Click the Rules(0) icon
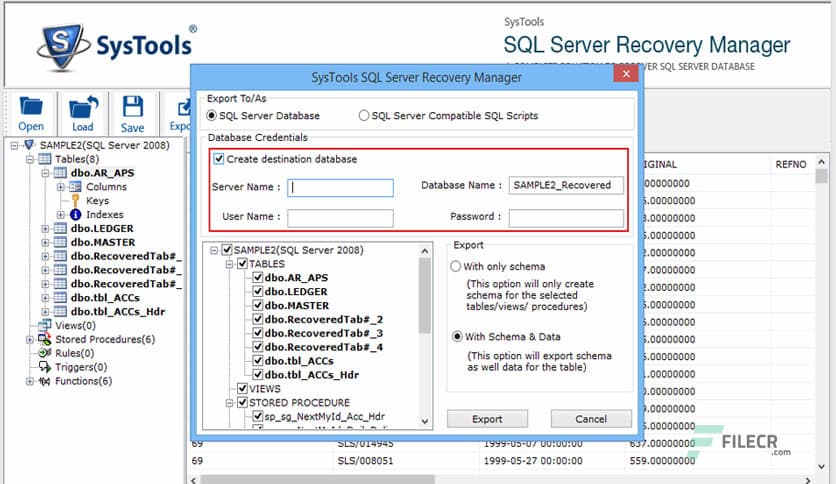836x484 pixels. click(45, 353)
